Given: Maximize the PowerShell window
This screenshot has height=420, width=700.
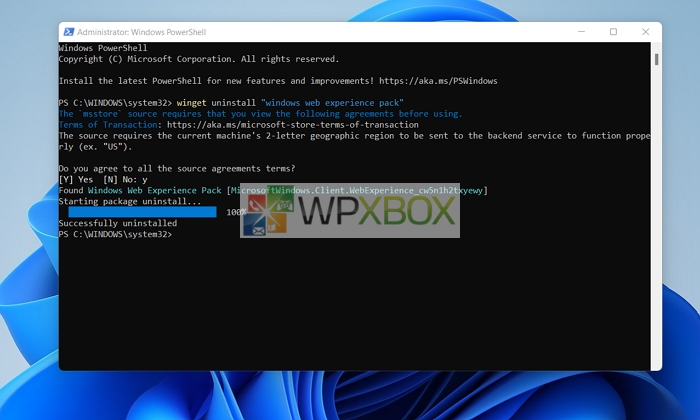Looking at the screenshot, I should tap(613, 32).
